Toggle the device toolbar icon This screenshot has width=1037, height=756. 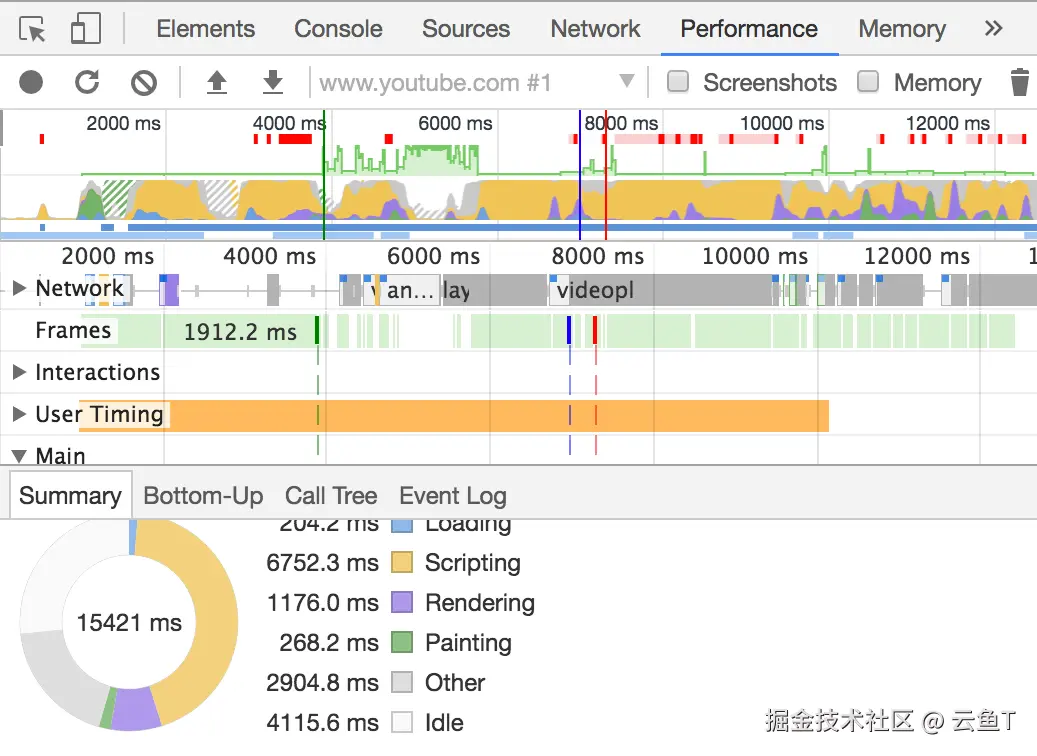click(x=86, y=29)
